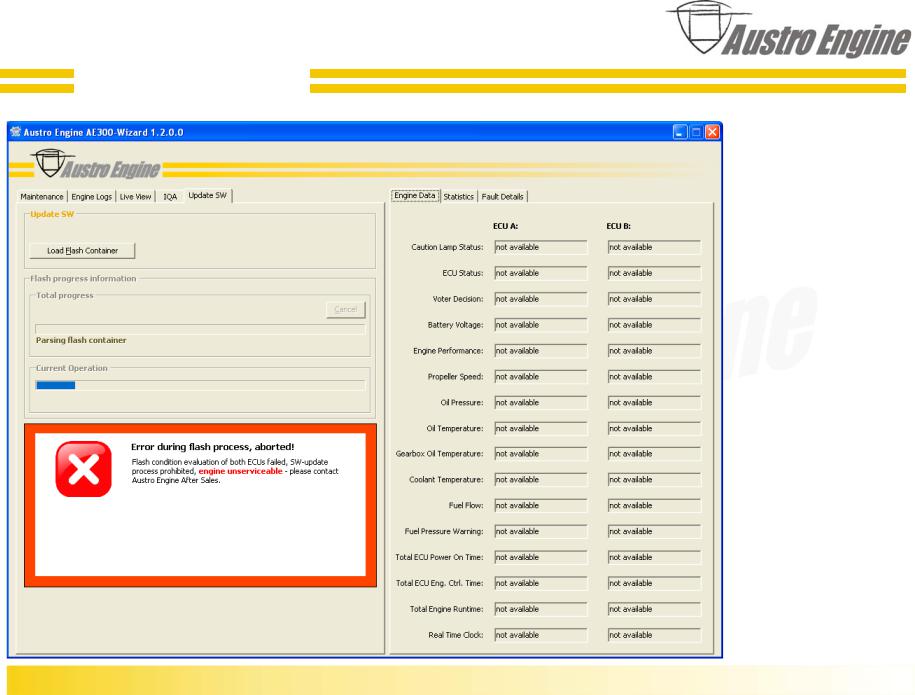The height and width of the screenshot is (695, 915).
Task: Click ECU A Fuel Pressure Warning field
Action: coord(540,532)
